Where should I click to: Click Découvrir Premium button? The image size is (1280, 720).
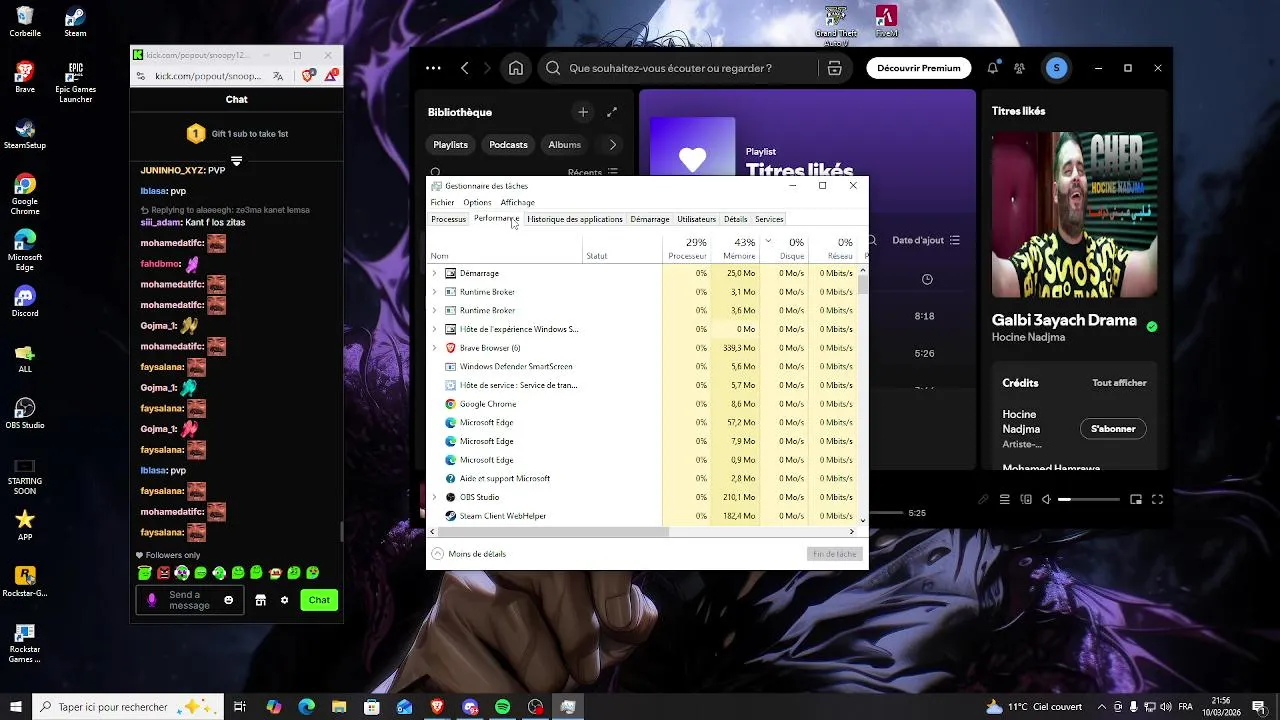918,68
